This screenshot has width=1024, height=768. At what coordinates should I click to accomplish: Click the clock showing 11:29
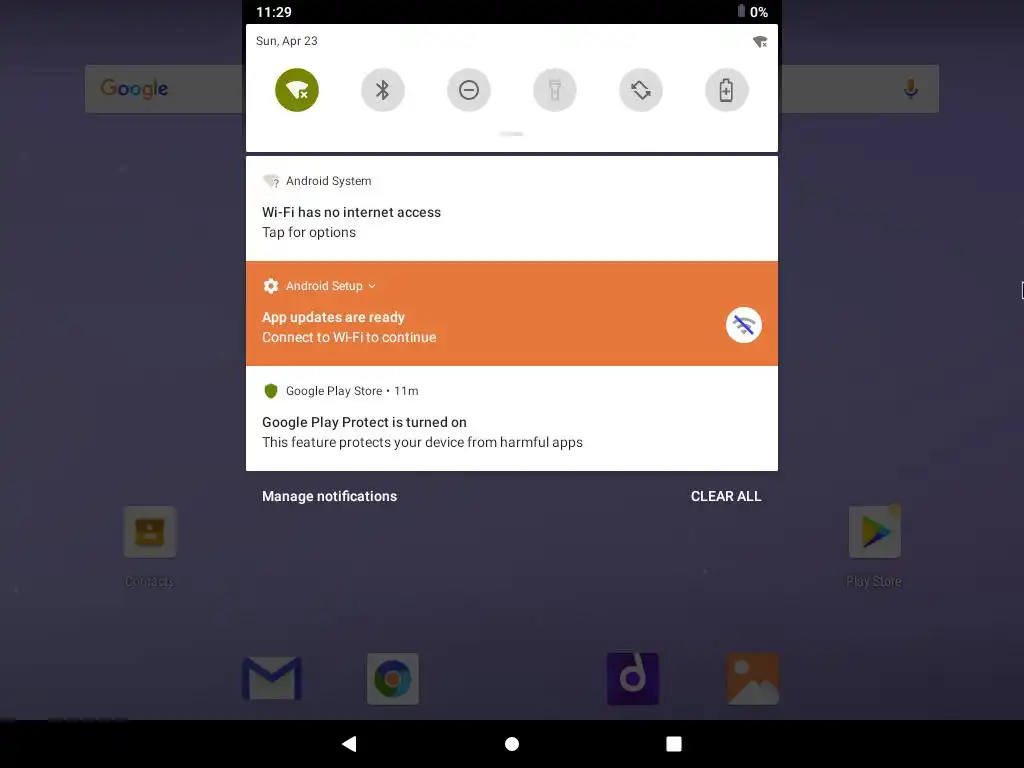point(274,12)
